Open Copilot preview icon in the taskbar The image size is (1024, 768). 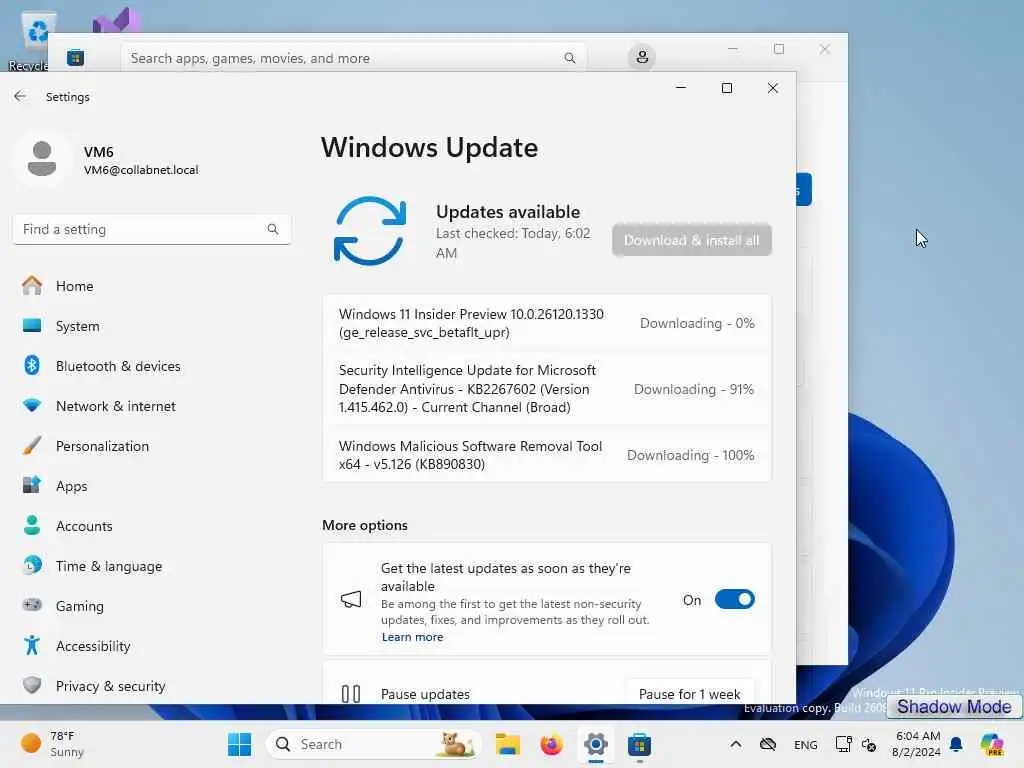click(992, 744)
